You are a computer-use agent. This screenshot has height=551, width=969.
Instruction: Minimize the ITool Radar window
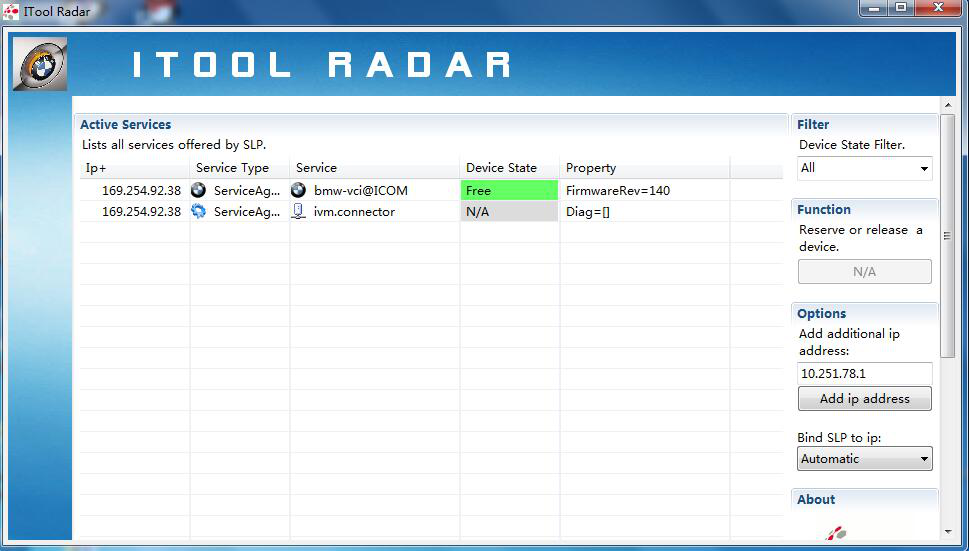[x=874, y=8]
